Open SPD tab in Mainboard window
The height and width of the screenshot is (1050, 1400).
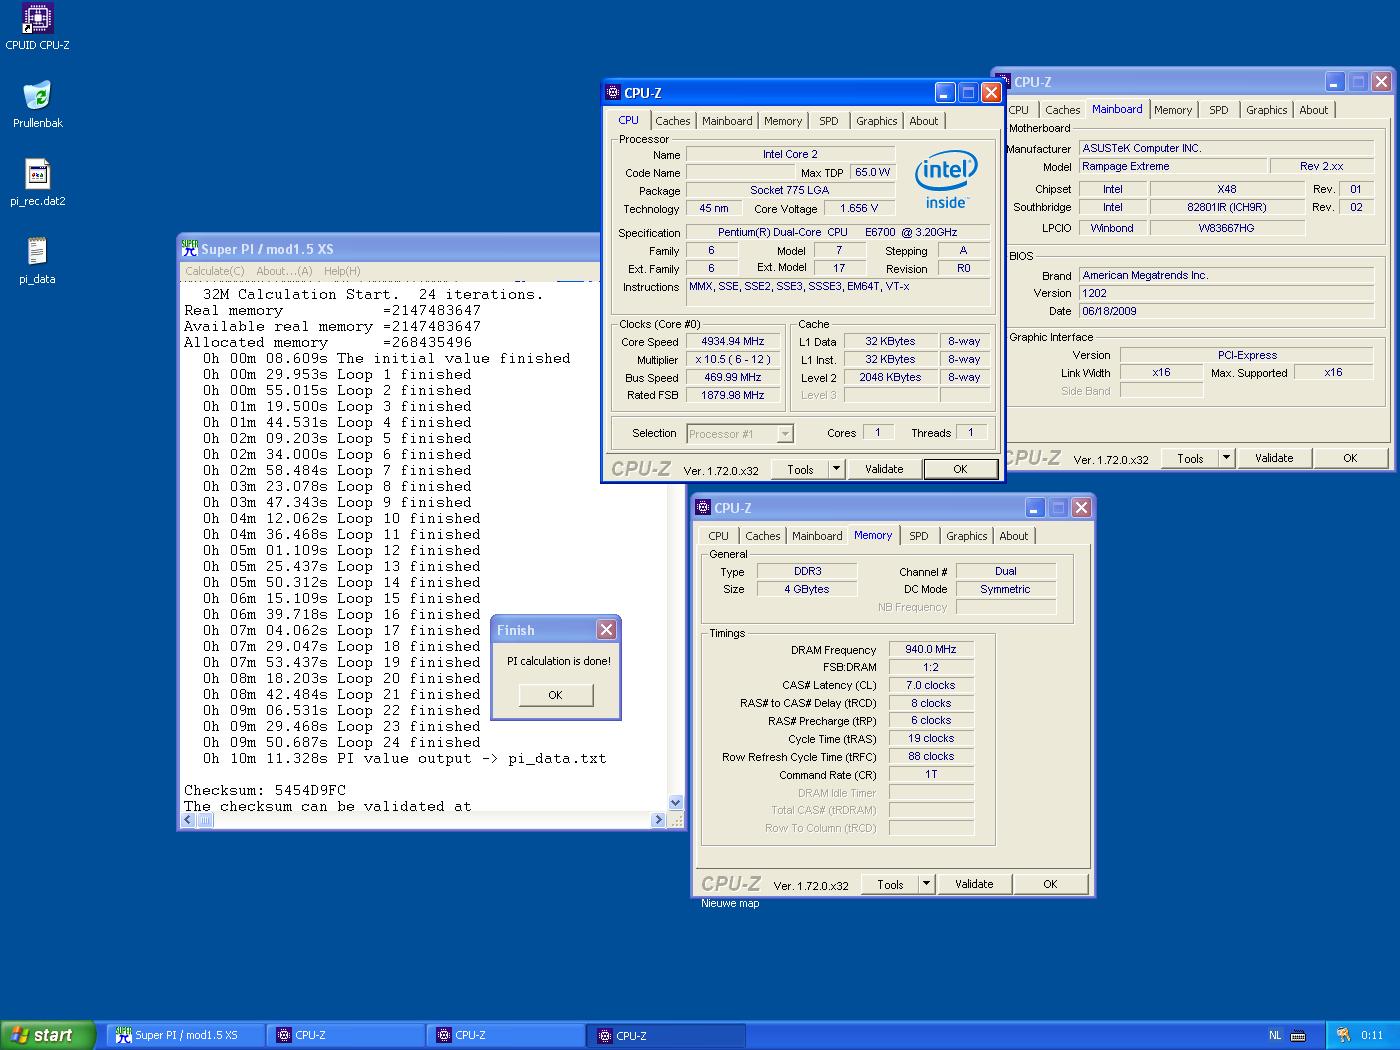coord(1219,110)
